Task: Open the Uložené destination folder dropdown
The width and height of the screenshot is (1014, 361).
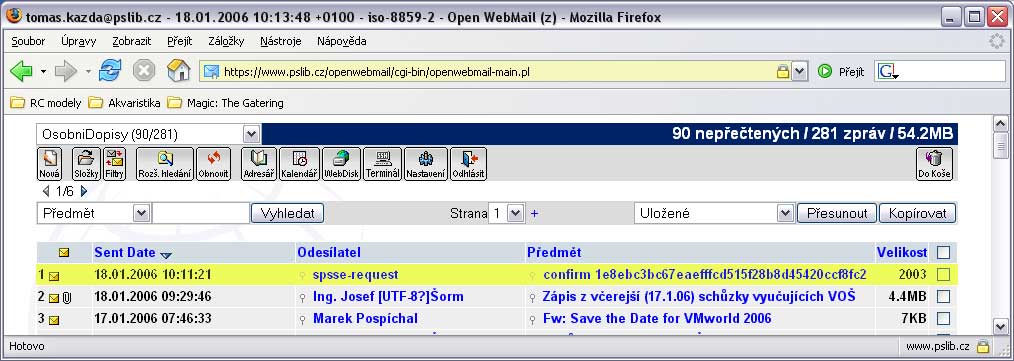Action: pos(785,213)
